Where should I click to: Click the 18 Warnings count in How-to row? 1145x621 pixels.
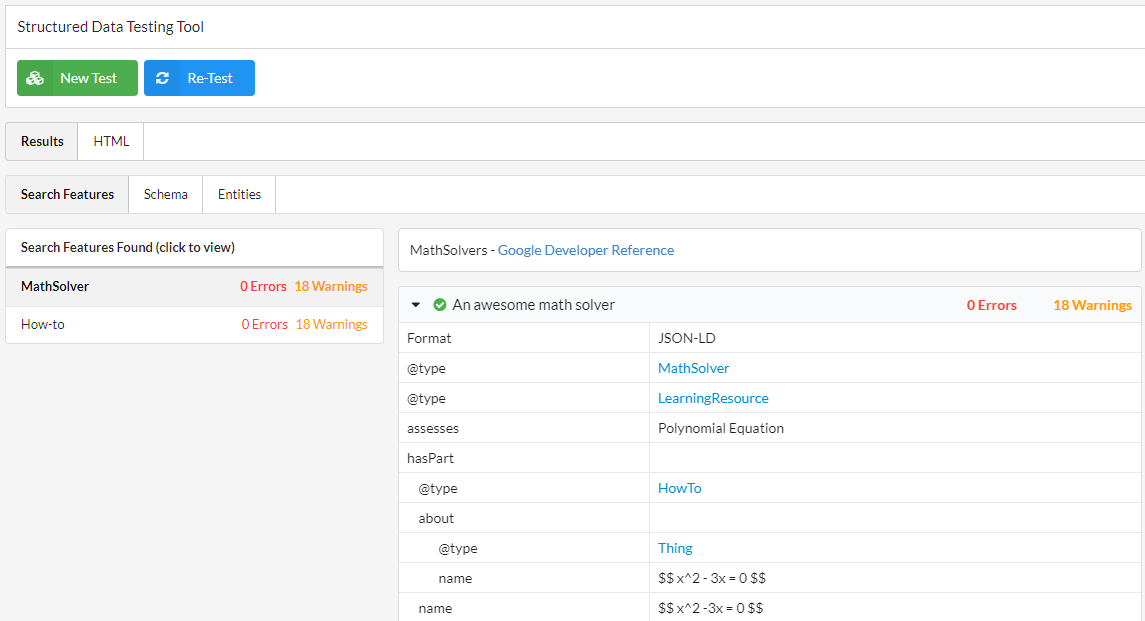[332, 324]
